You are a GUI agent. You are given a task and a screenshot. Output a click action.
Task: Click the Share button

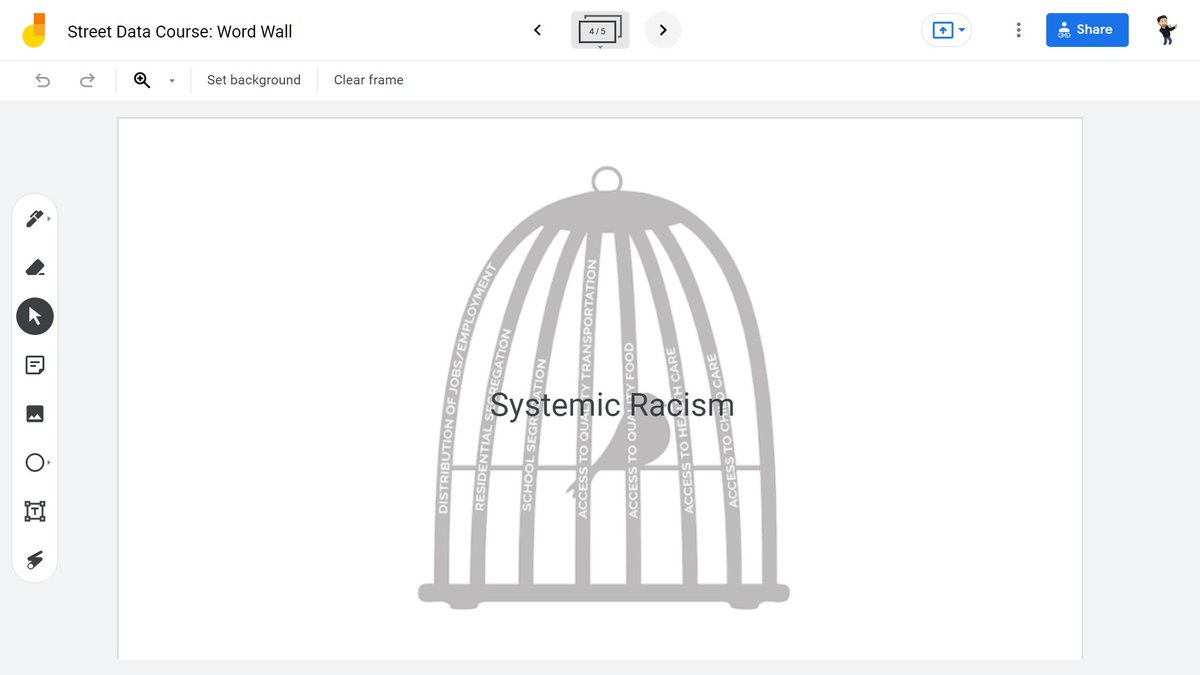click(1087, 30)
